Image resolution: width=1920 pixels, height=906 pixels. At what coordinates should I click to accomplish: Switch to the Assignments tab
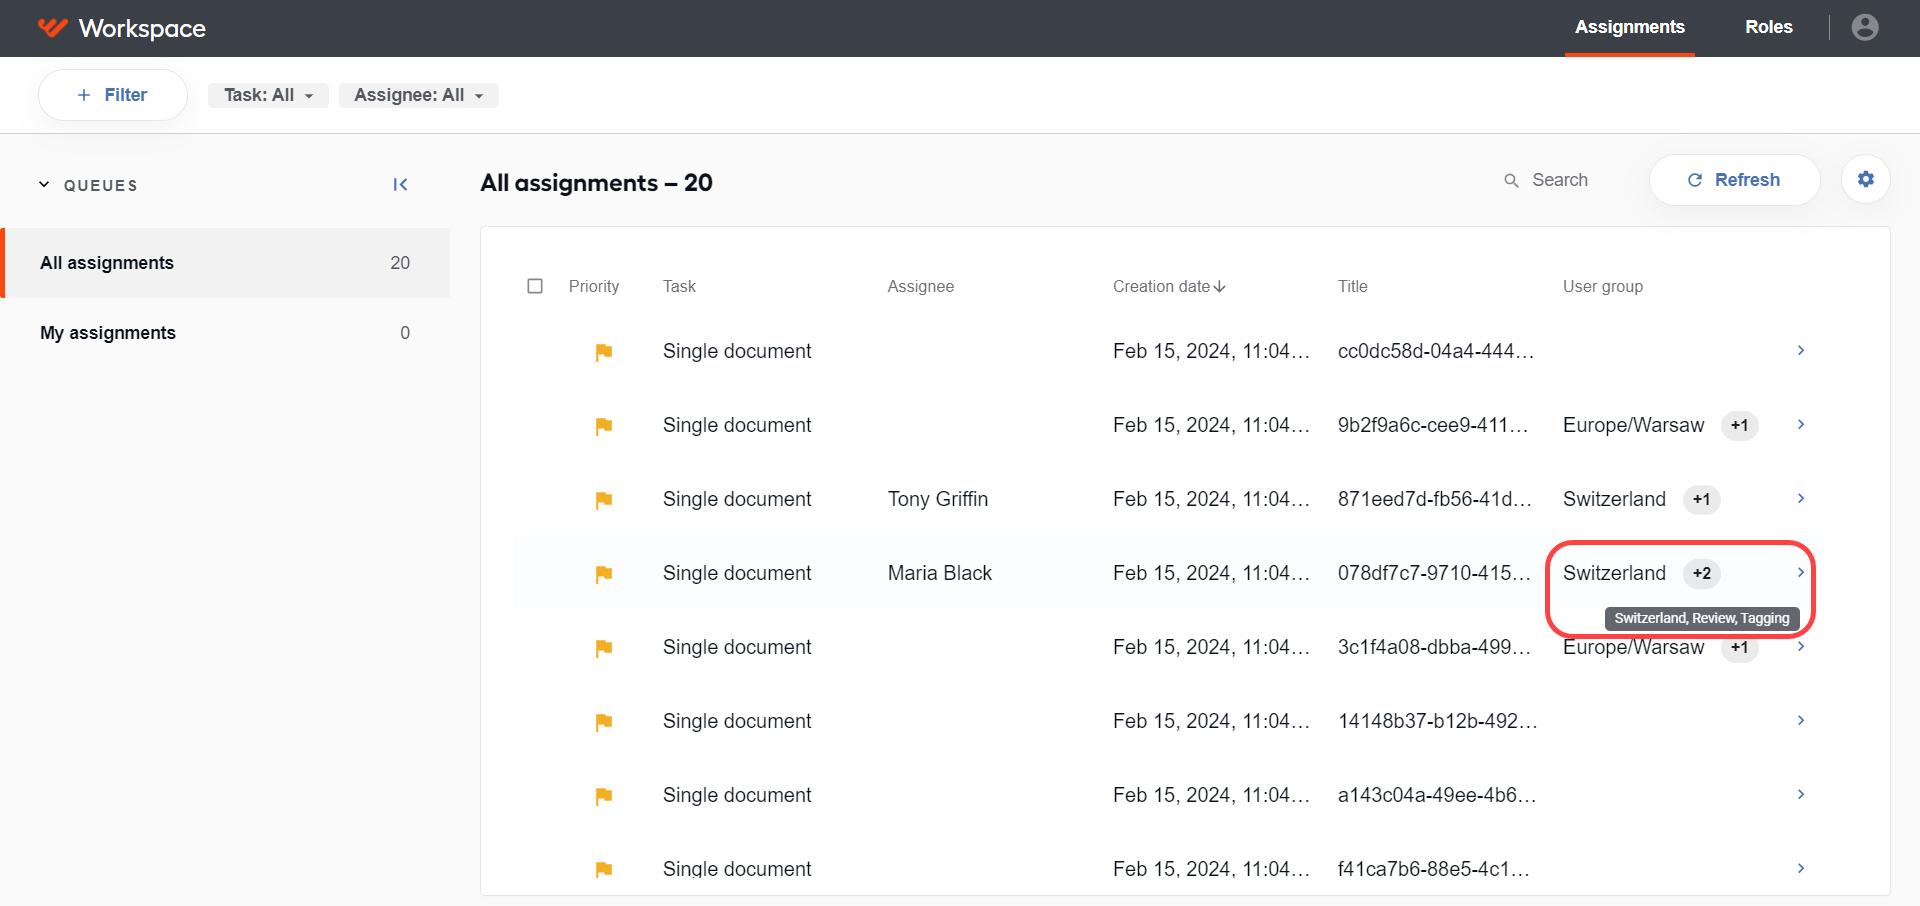click(1630, 27)
